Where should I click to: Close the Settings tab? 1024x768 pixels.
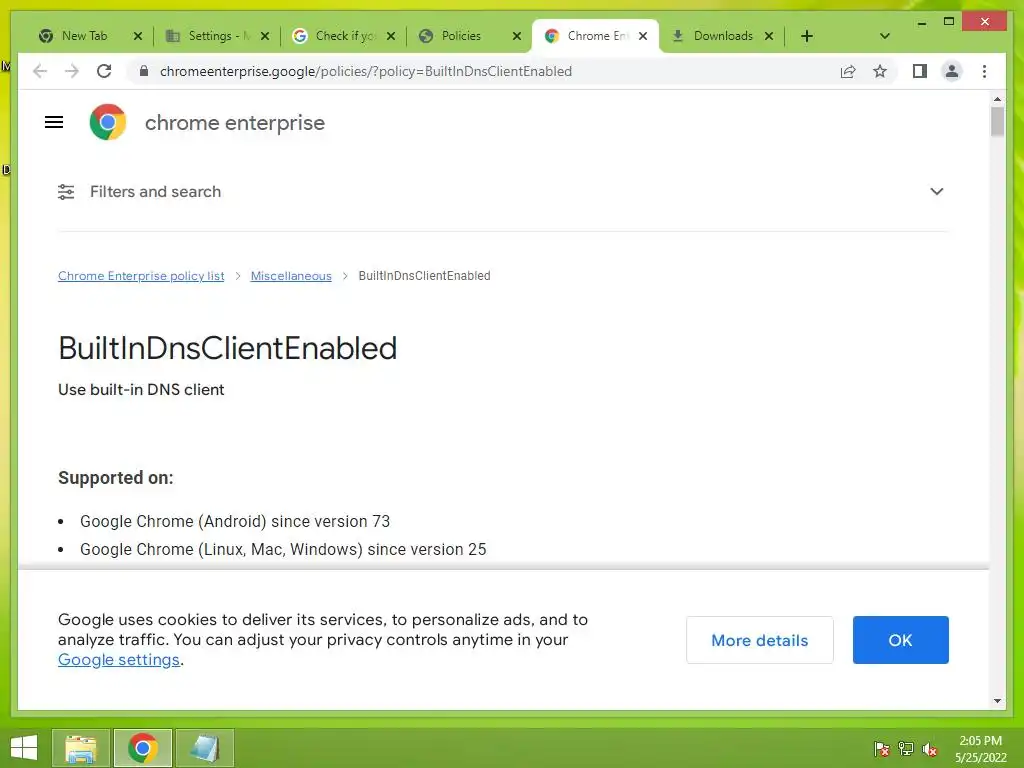pos(264,36)
